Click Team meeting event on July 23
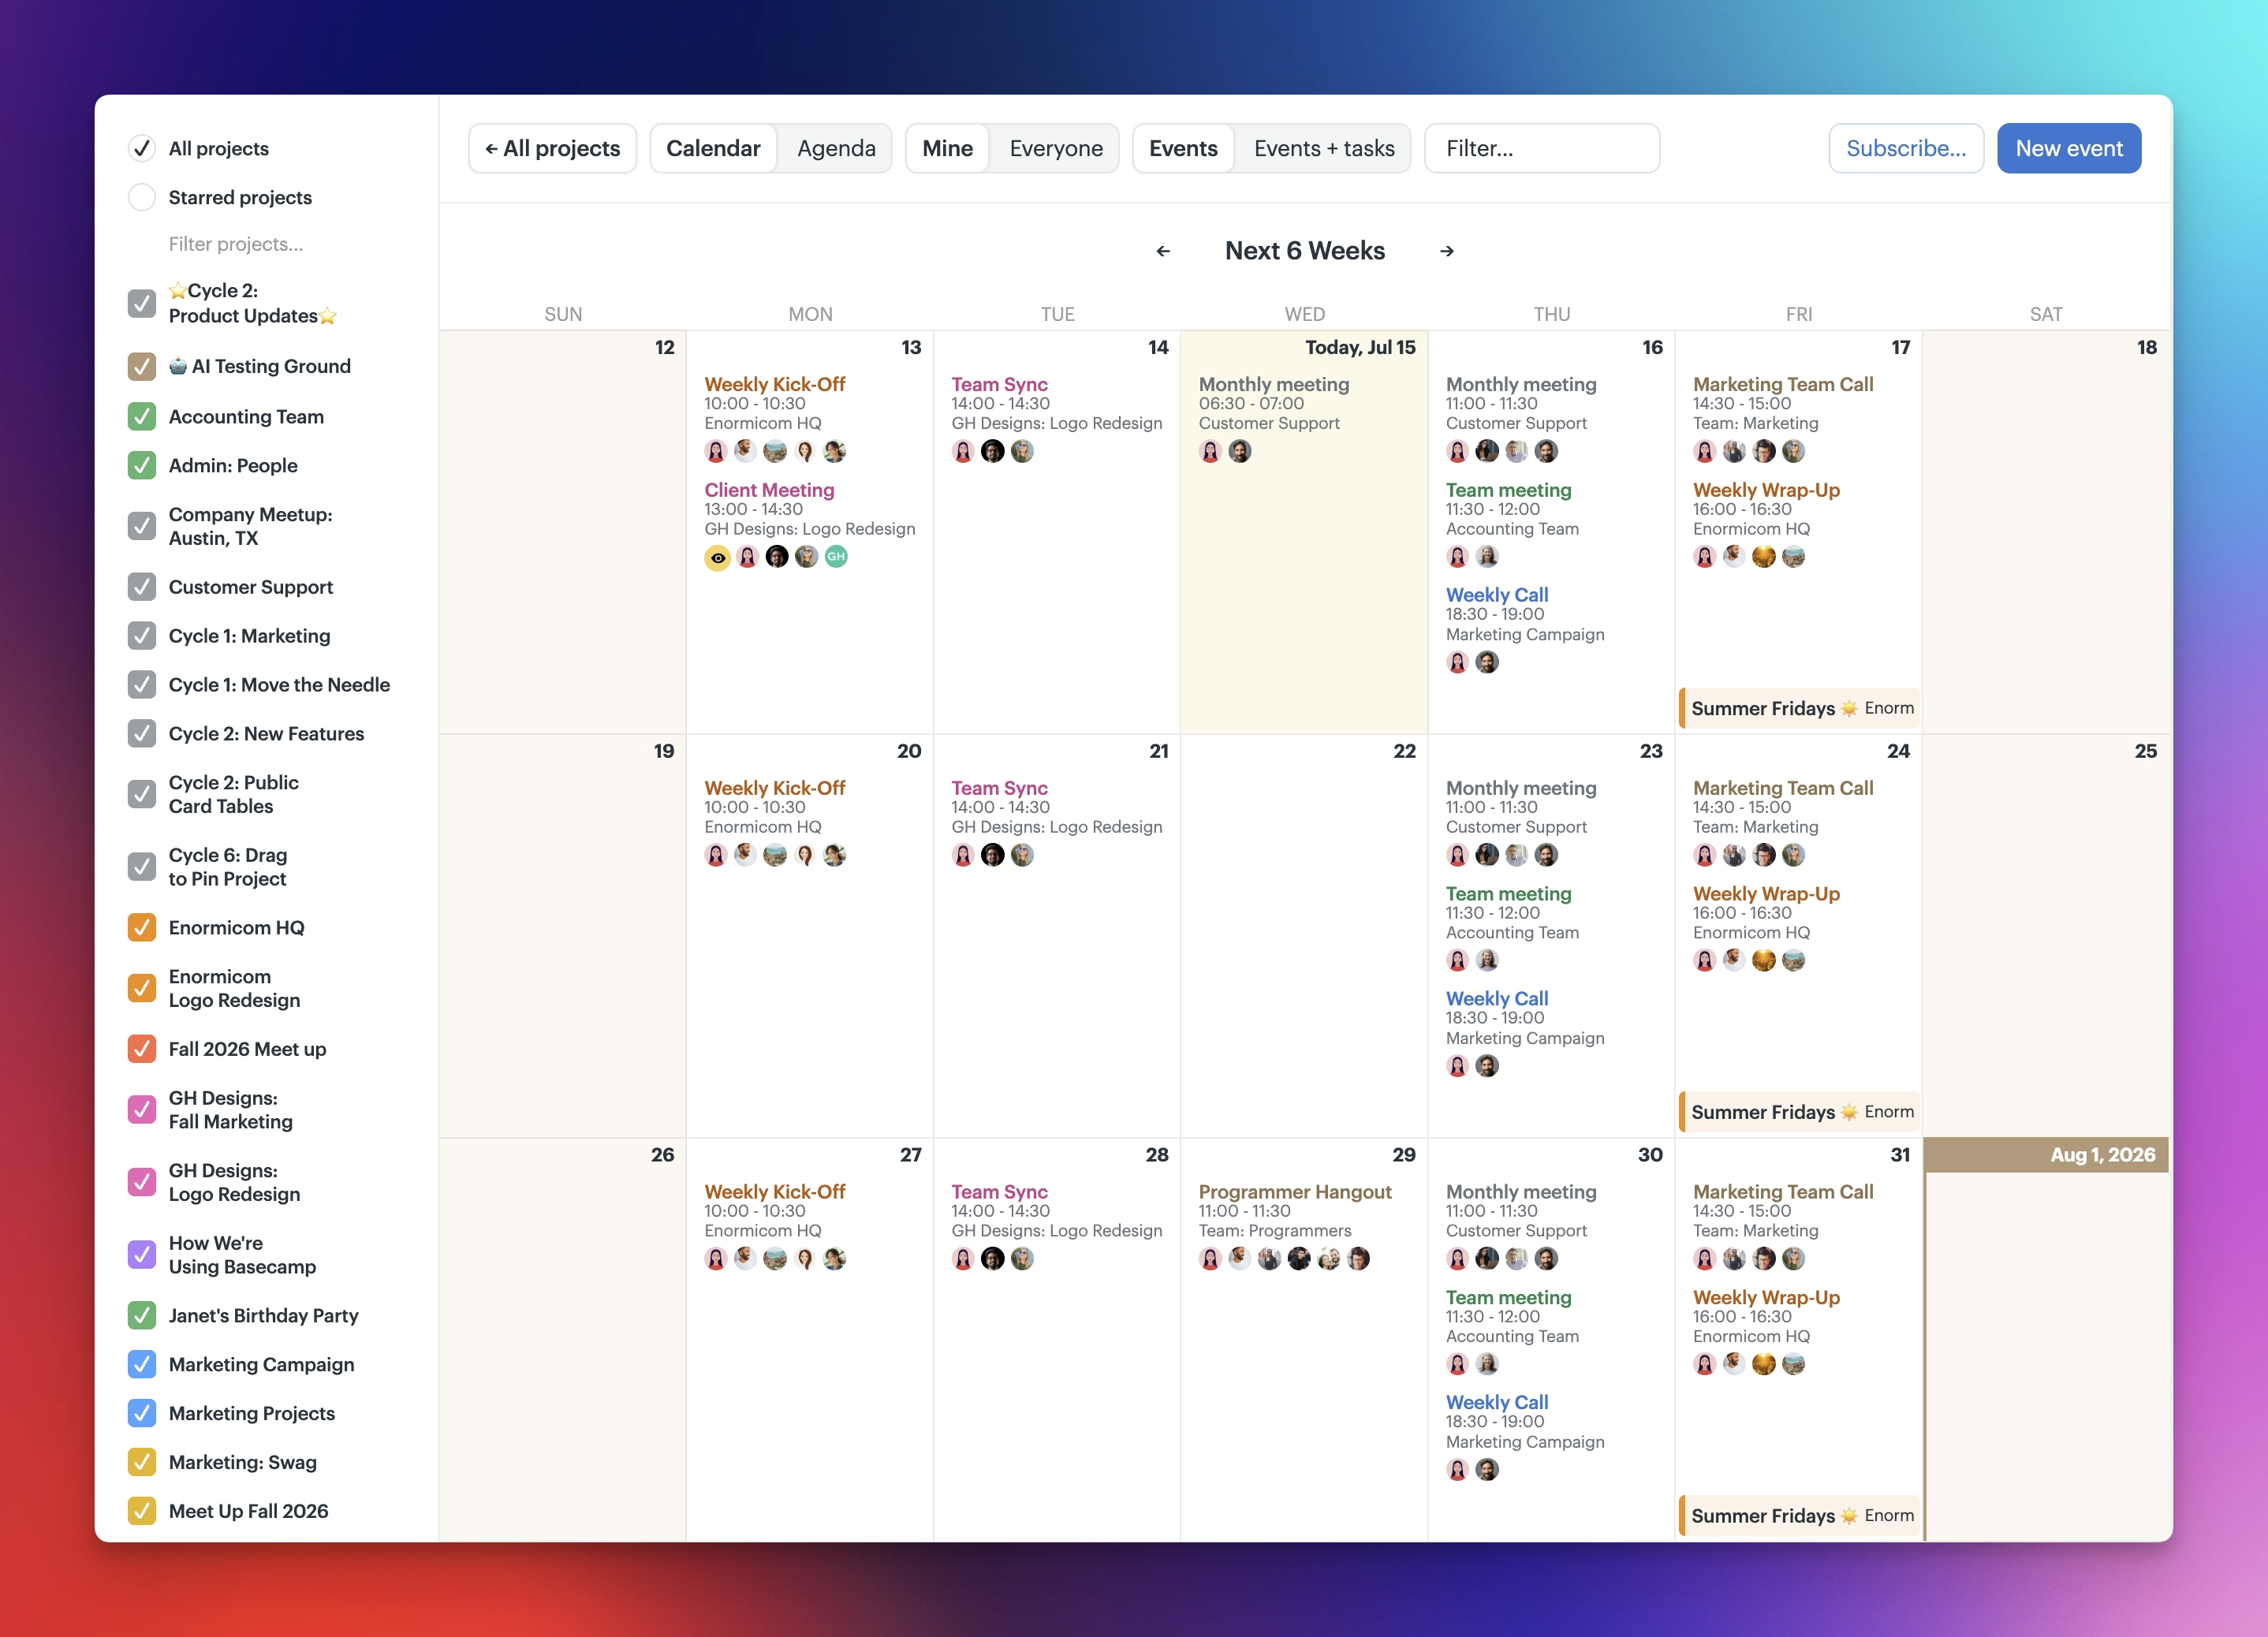The width and height of the screenshot is (2268, 1637). (x=1508, y=894)
